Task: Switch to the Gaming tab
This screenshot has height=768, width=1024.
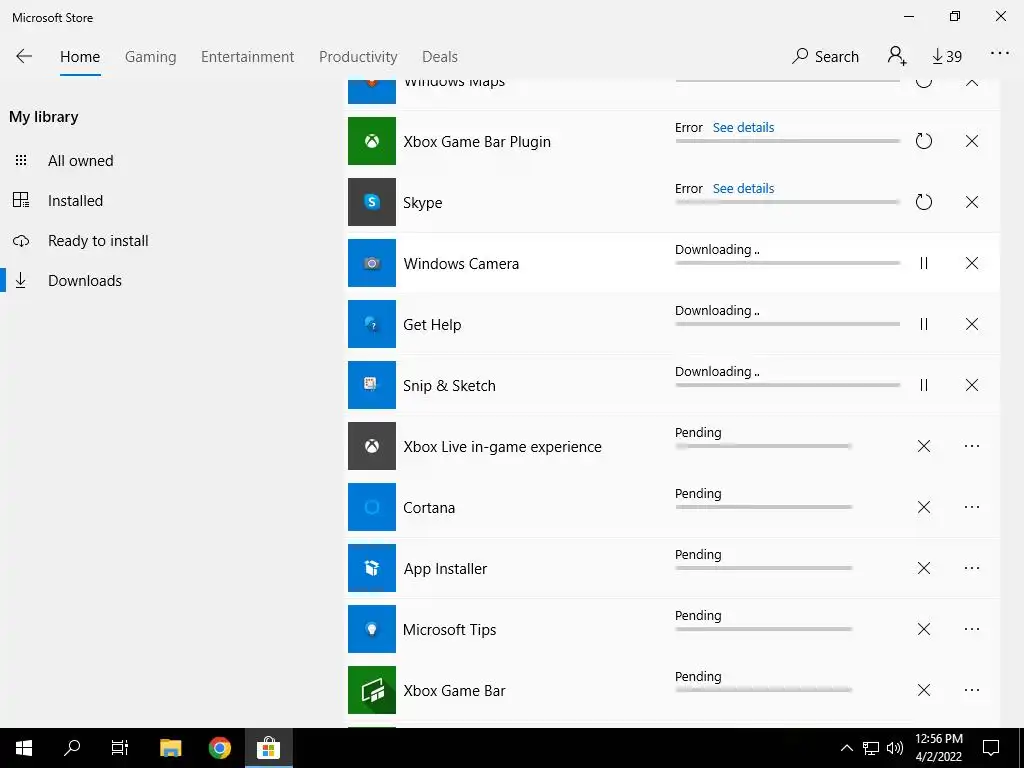Action: [150, 57]
